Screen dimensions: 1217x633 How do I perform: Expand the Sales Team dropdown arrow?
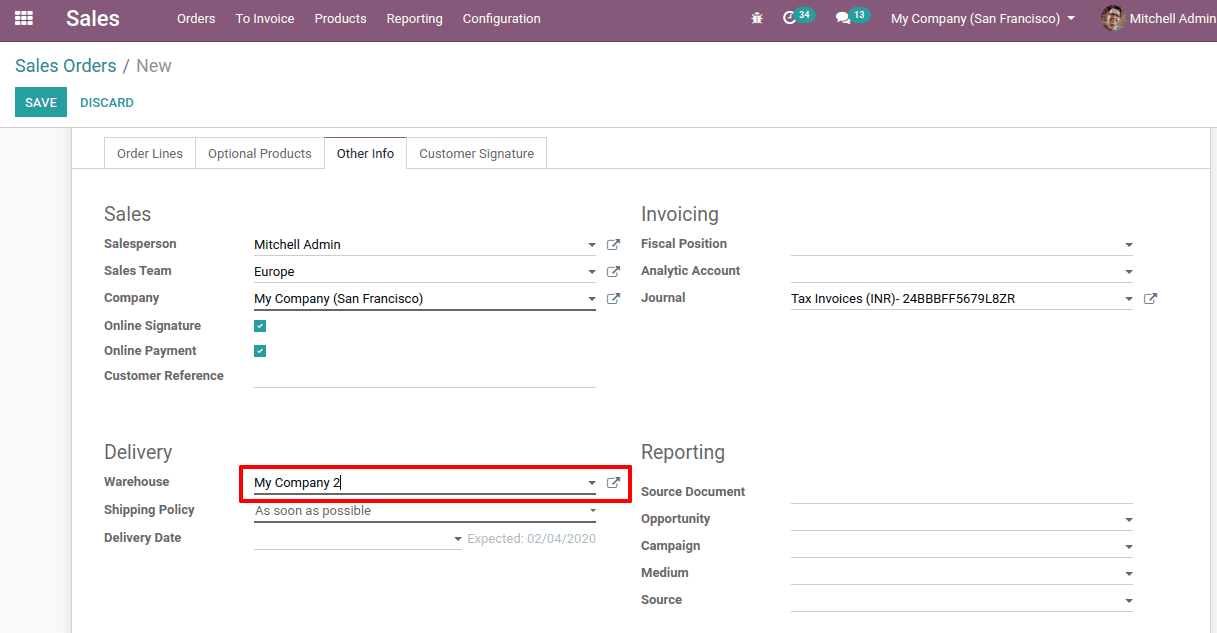(x=591, y=272)
